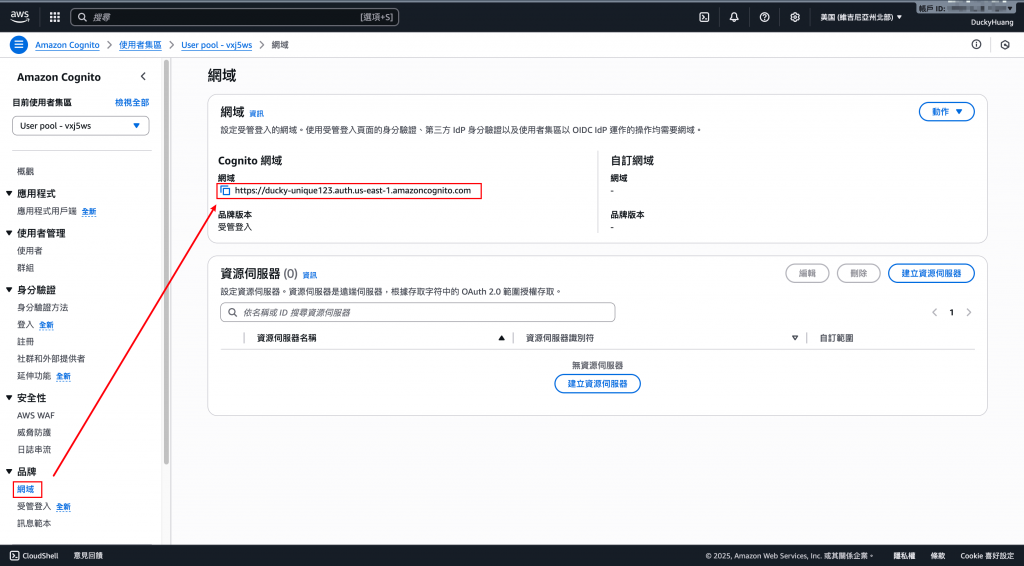Open 社群和外部提供者 in the sidebar
Image resolution: width=1024 pixels, height=566 pixels.
pyautogui.click(x=51, y=358)
